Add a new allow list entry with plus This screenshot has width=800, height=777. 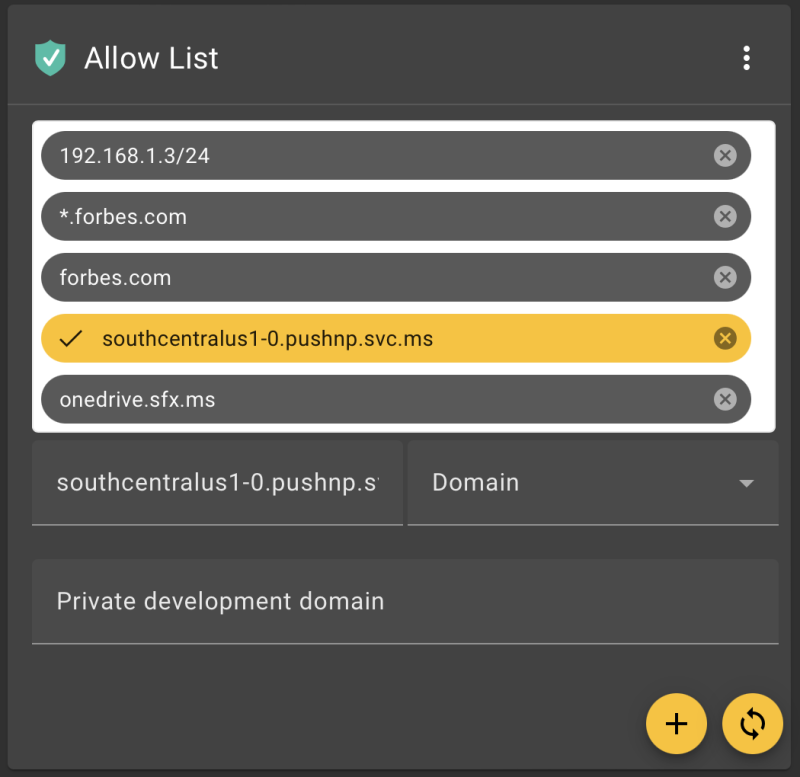[x=677, y=724]
